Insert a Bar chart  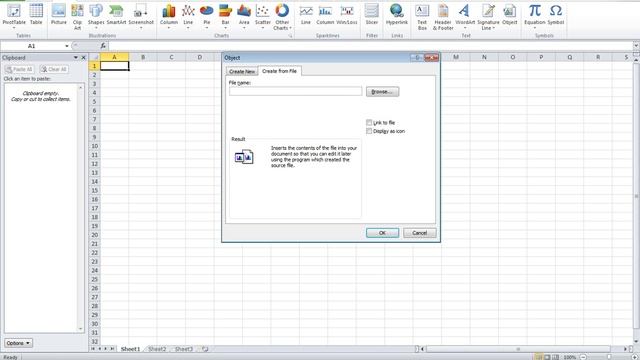pyautogui.click(x=225, y=15)
